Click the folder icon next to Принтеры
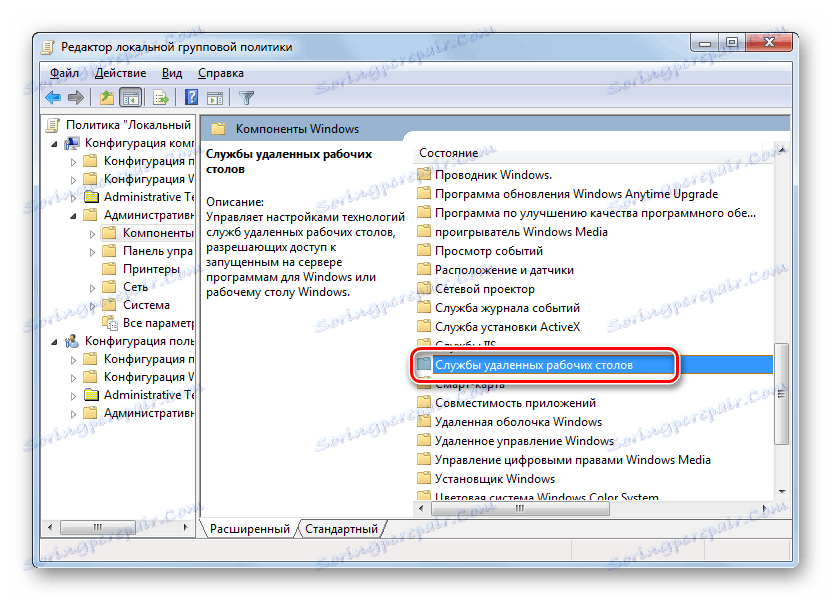This screenshot has width=832, height=601. point(109,268)
